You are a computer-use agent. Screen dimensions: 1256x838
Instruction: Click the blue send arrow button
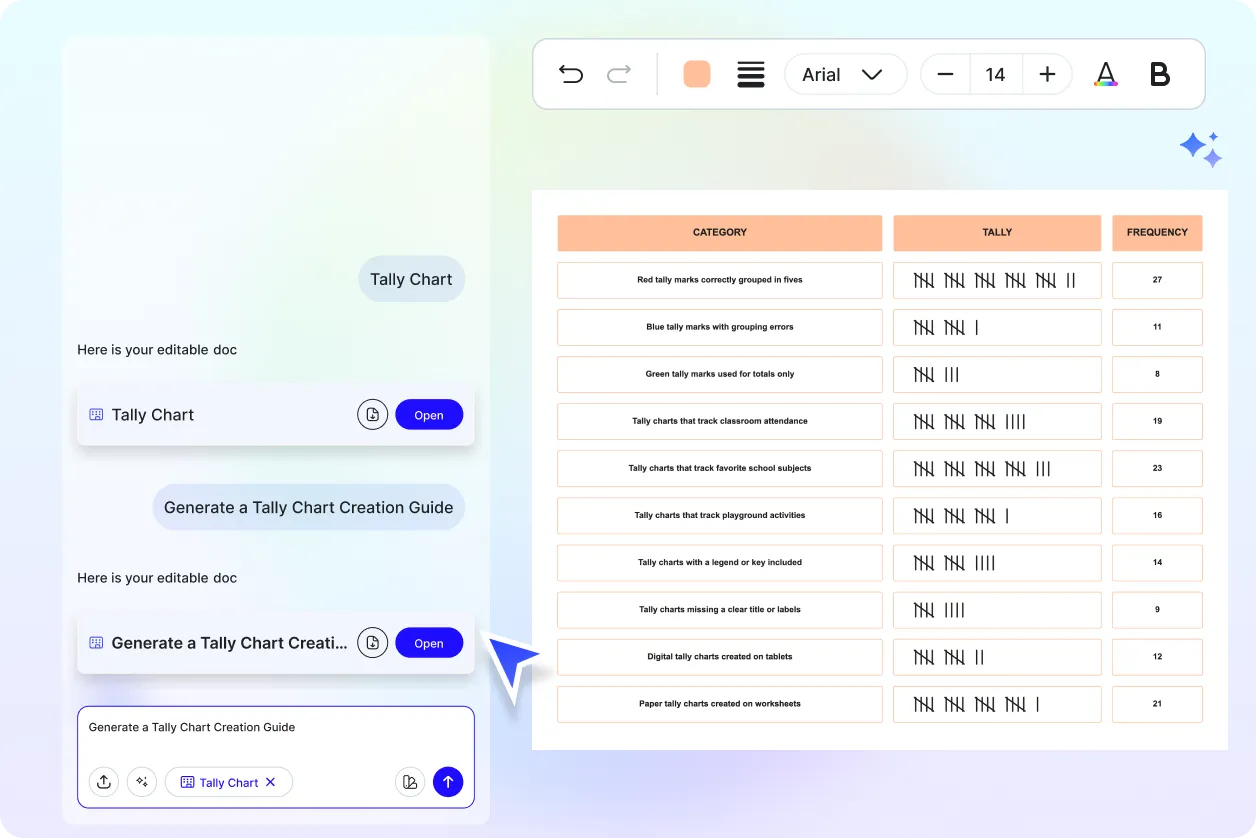coord(448,781)
